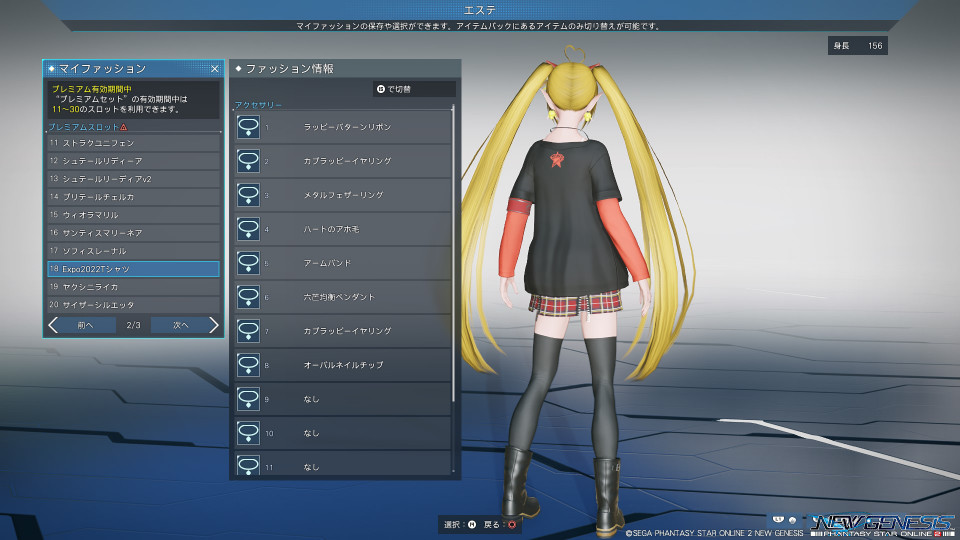Click the accessory icon beside メタルフェザーリング
Screen dimensions: 960x540
coord(248,195)
